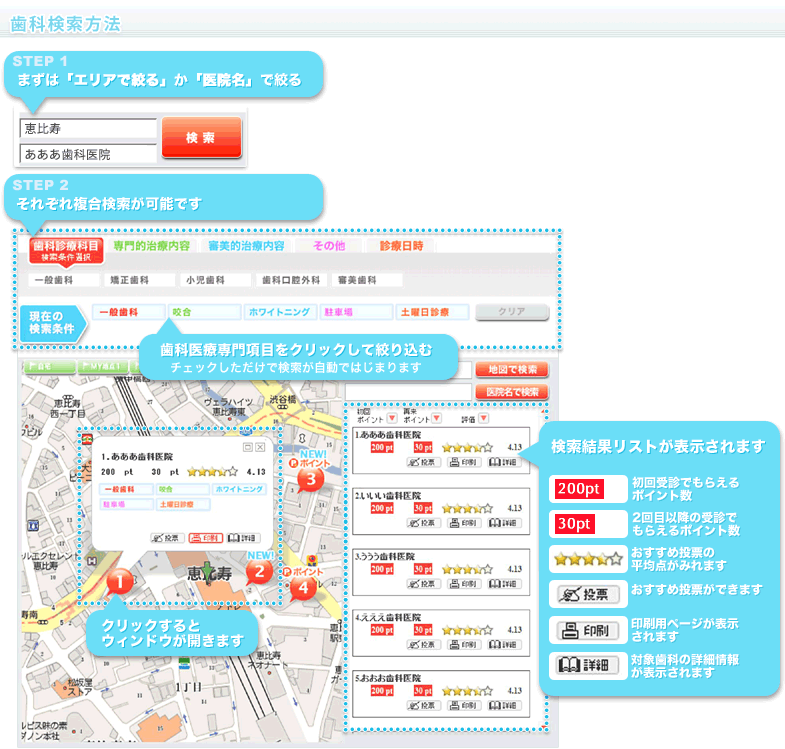Screen dimensions: 785x749
Task: Toggle the 一般歯科 filter option
Action: click(x=64, y=280)
